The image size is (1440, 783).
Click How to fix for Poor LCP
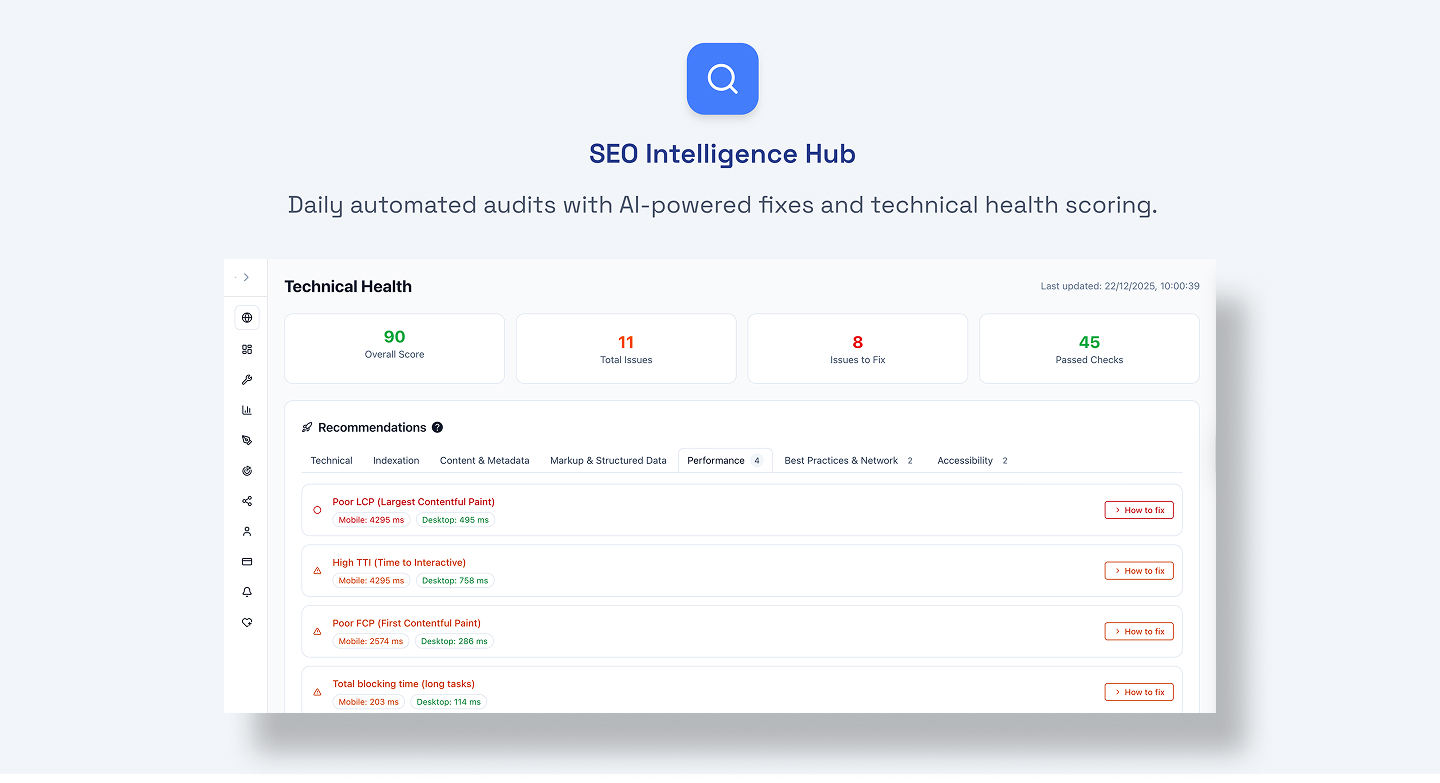[1139, 509]
